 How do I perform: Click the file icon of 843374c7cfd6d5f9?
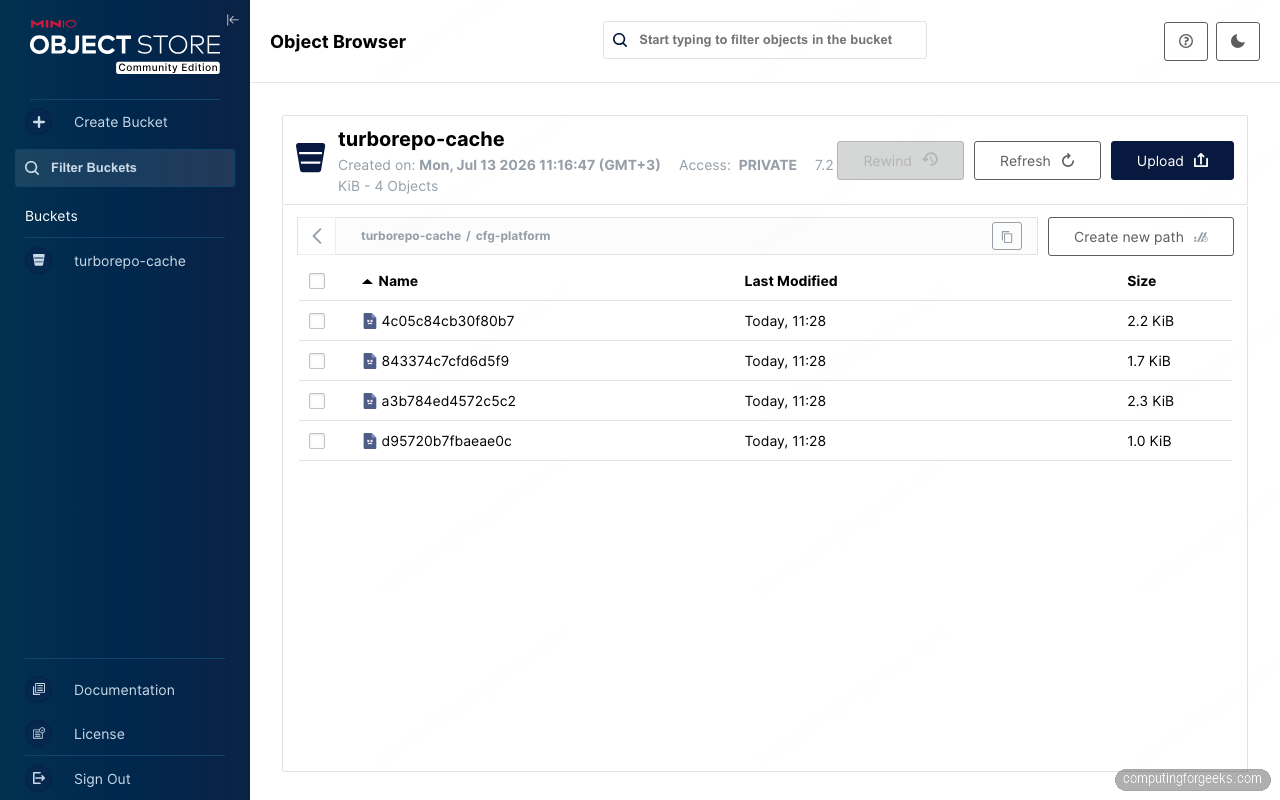click(369, 361)
